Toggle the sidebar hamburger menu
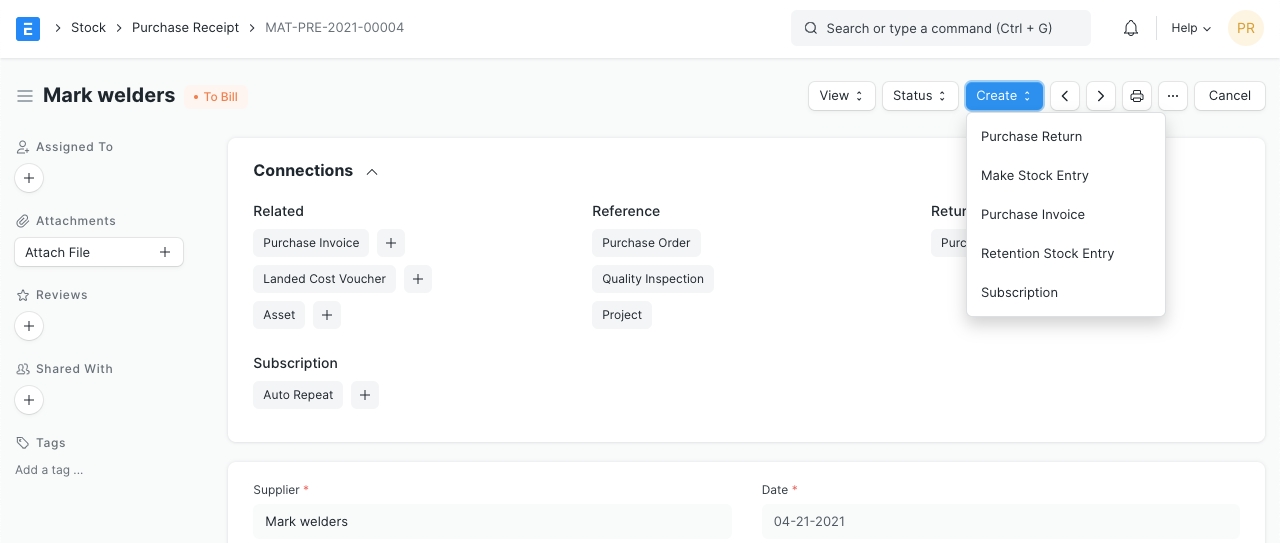This screenshot has height=543, width=1280. click(25, 96)
